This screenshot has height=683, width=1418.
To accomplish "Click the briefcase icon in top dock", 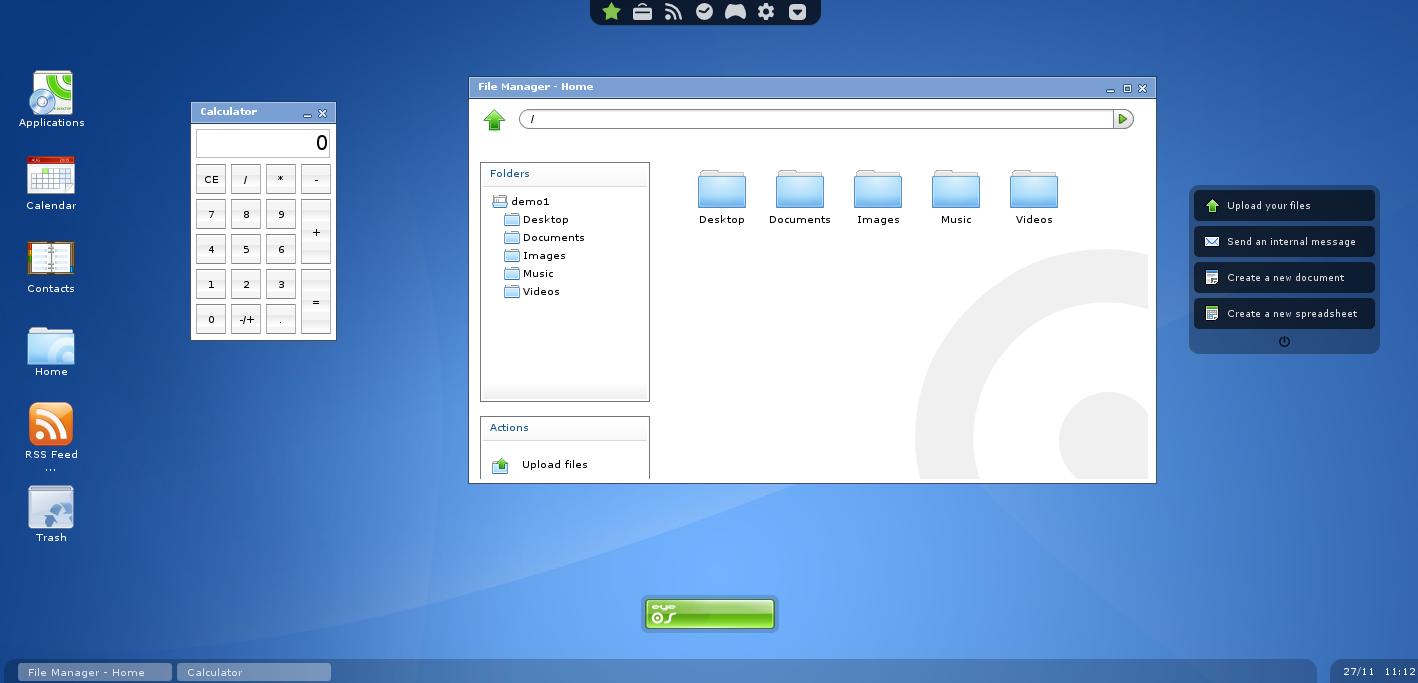I will click(643, 12).
